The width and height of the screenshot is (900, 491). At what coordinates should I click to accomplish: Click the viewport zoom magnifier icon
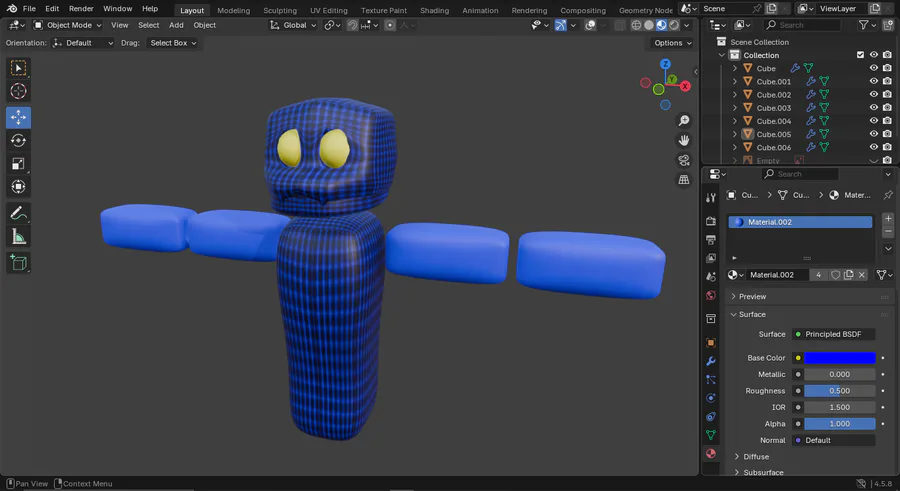coord(684,121)
